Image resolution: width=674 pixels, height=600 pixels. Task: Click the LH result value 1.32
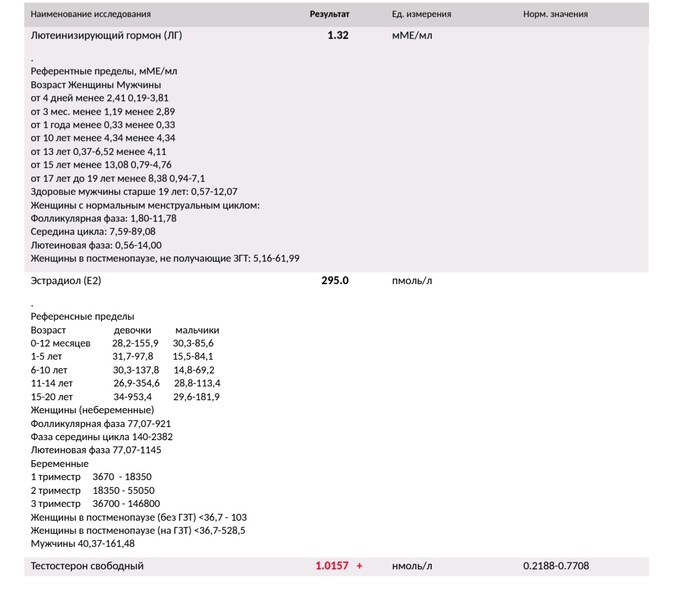tap(337, 35)
